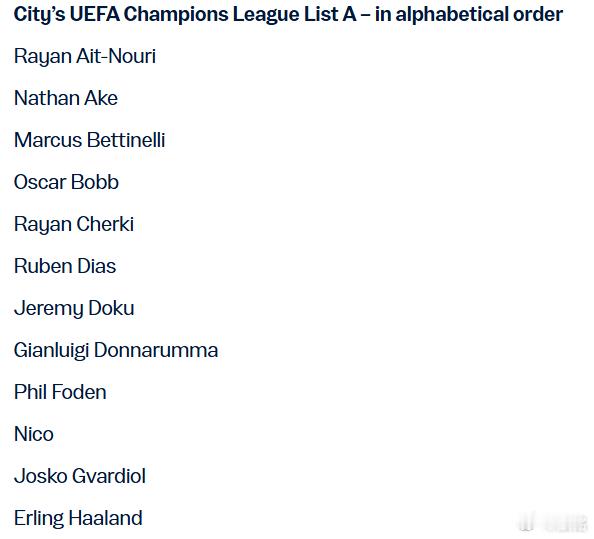Click the single name Nico
The width and height of the screenshot is (594, 539).
[34, 434]
